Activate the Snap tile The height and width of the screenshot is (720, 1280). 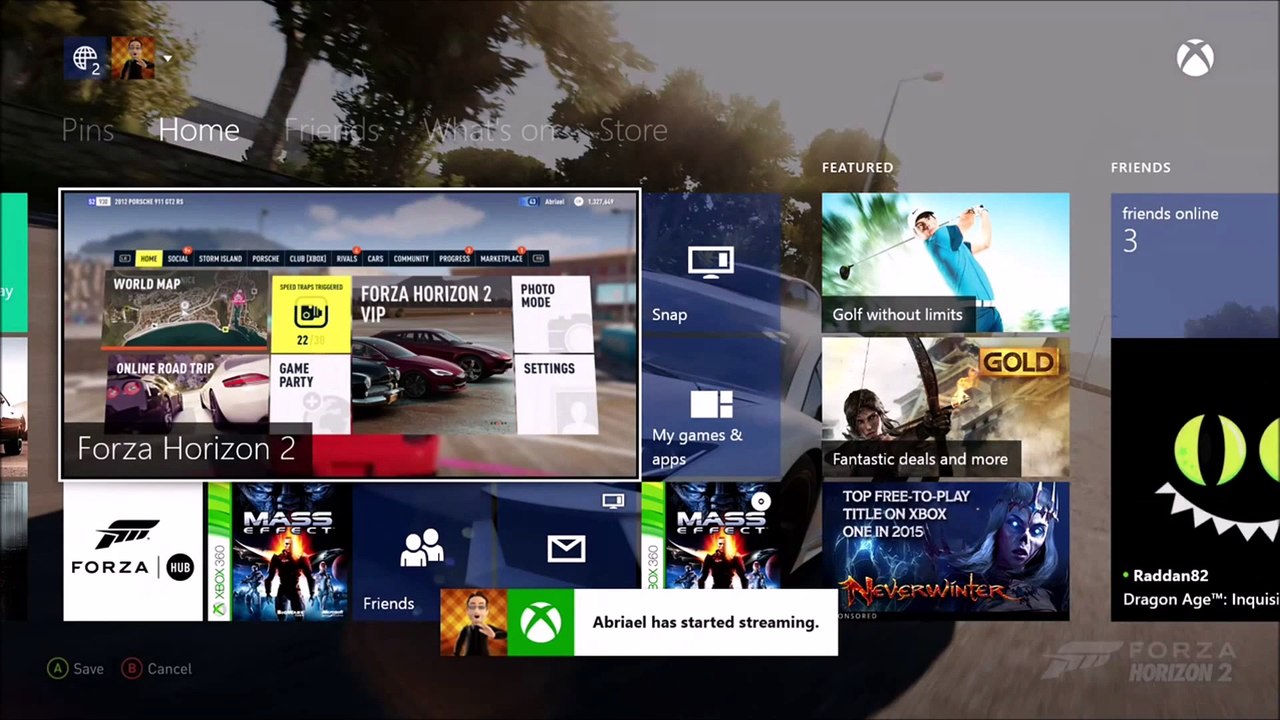711,263
